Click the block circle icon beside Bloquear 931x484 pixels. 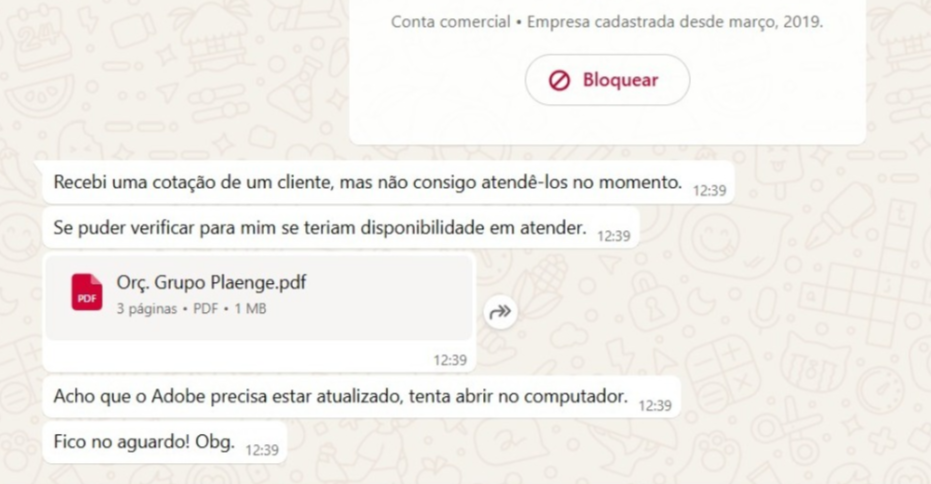[x=559, y=80]
